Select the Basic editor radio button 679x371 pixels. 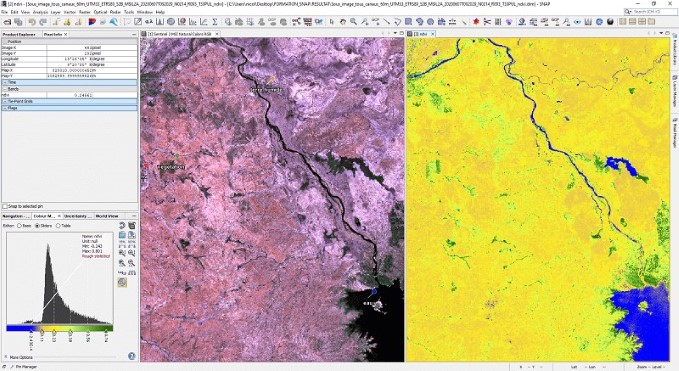[19, 226]
